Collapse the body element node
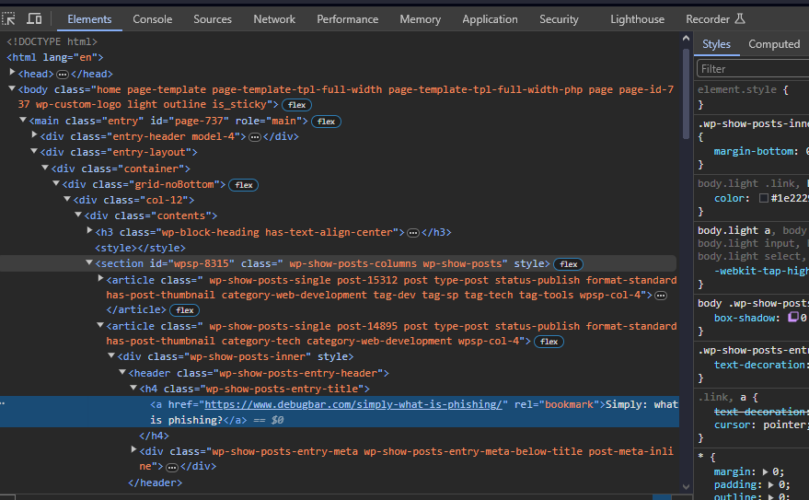 pos(12,89)
